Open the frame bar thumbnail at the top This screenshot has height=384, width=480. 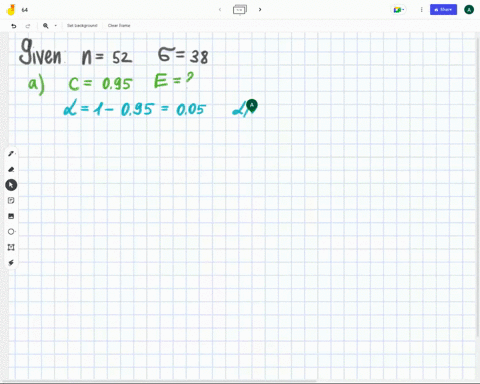point(240,9)
